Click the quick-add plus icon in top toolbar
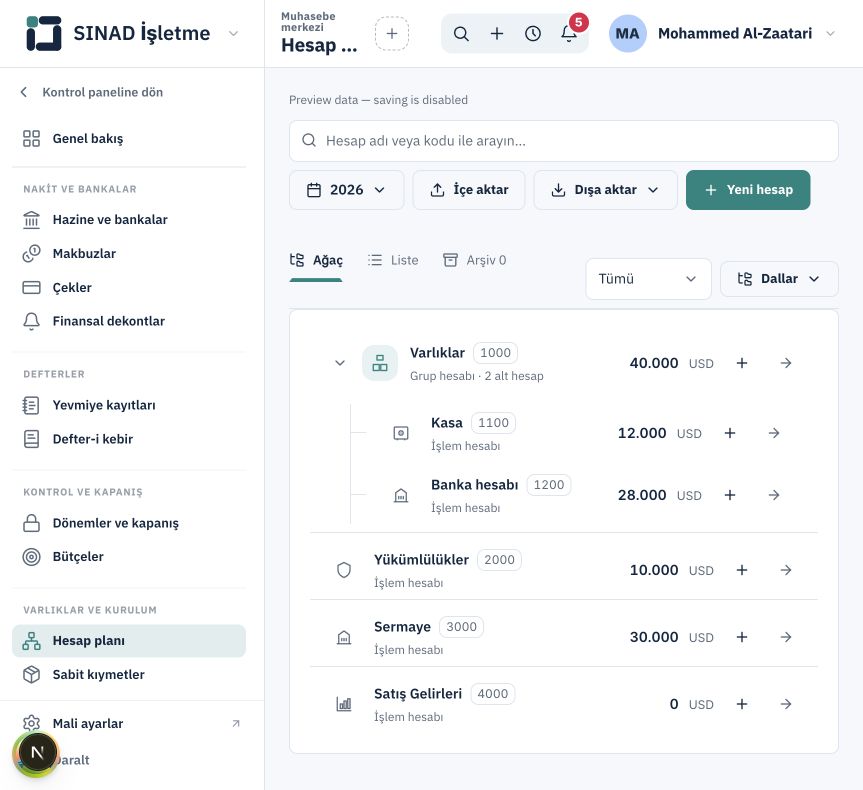Viewport: 863px width, 790px height. [x=497, y=34]
